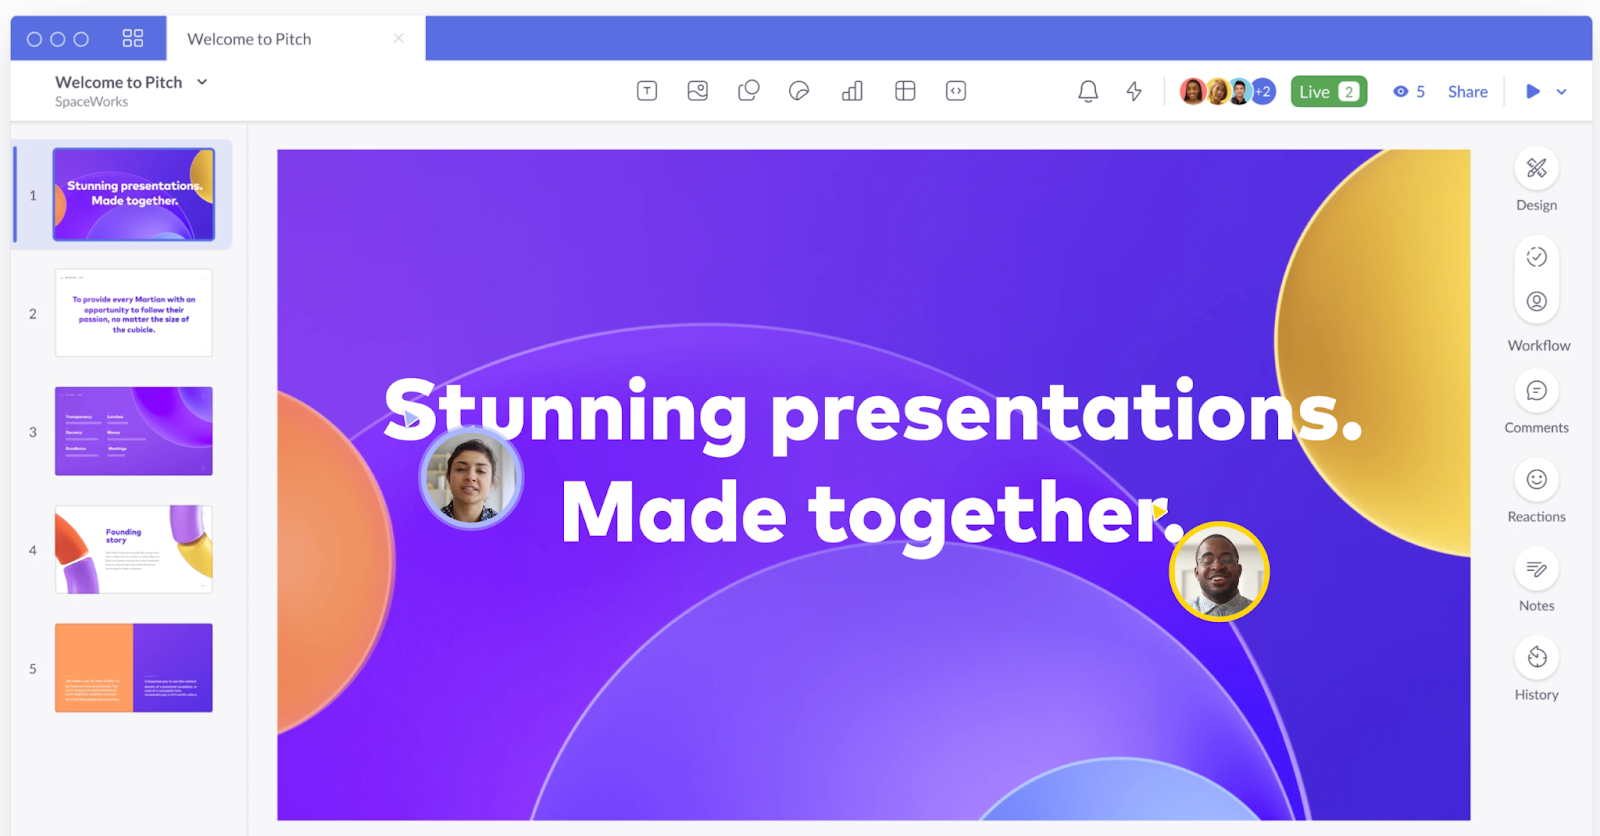Click the Live 2 button

[x=1329, y=91]
